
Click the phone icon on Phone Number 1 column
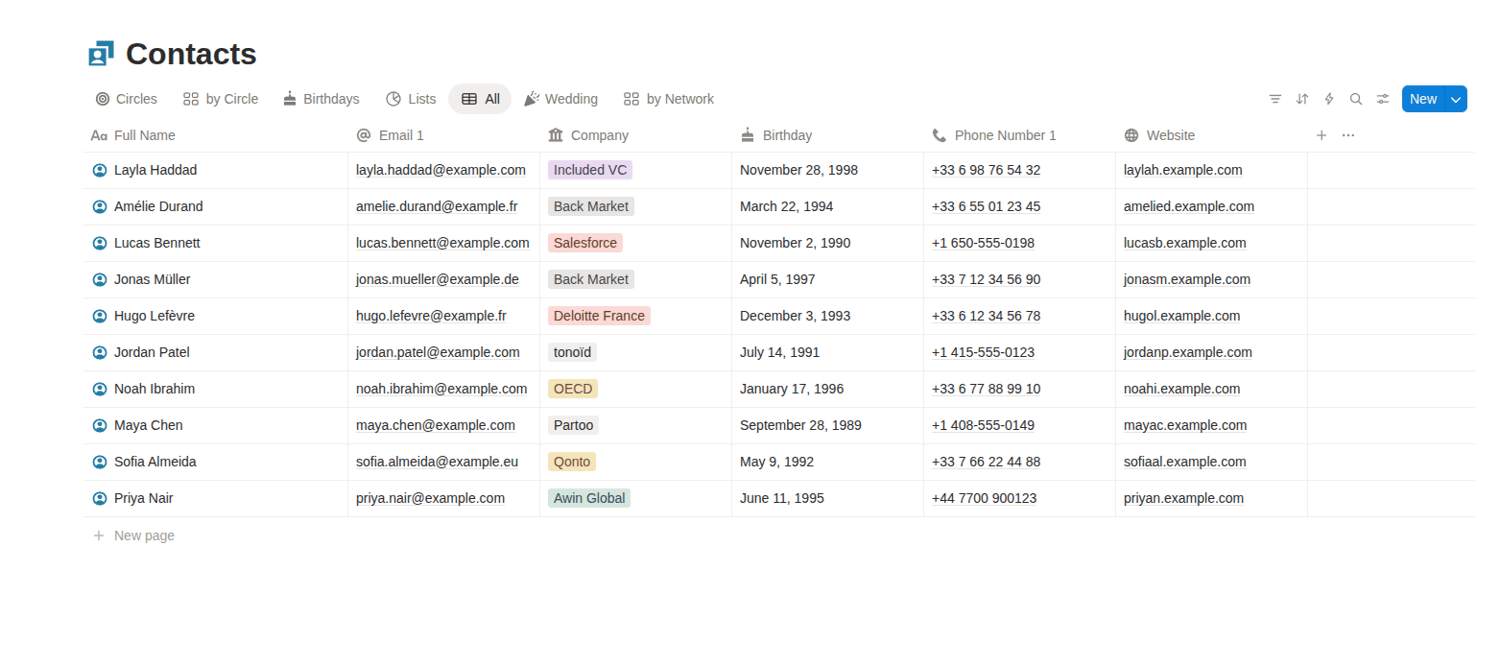[x=938, y=135]
